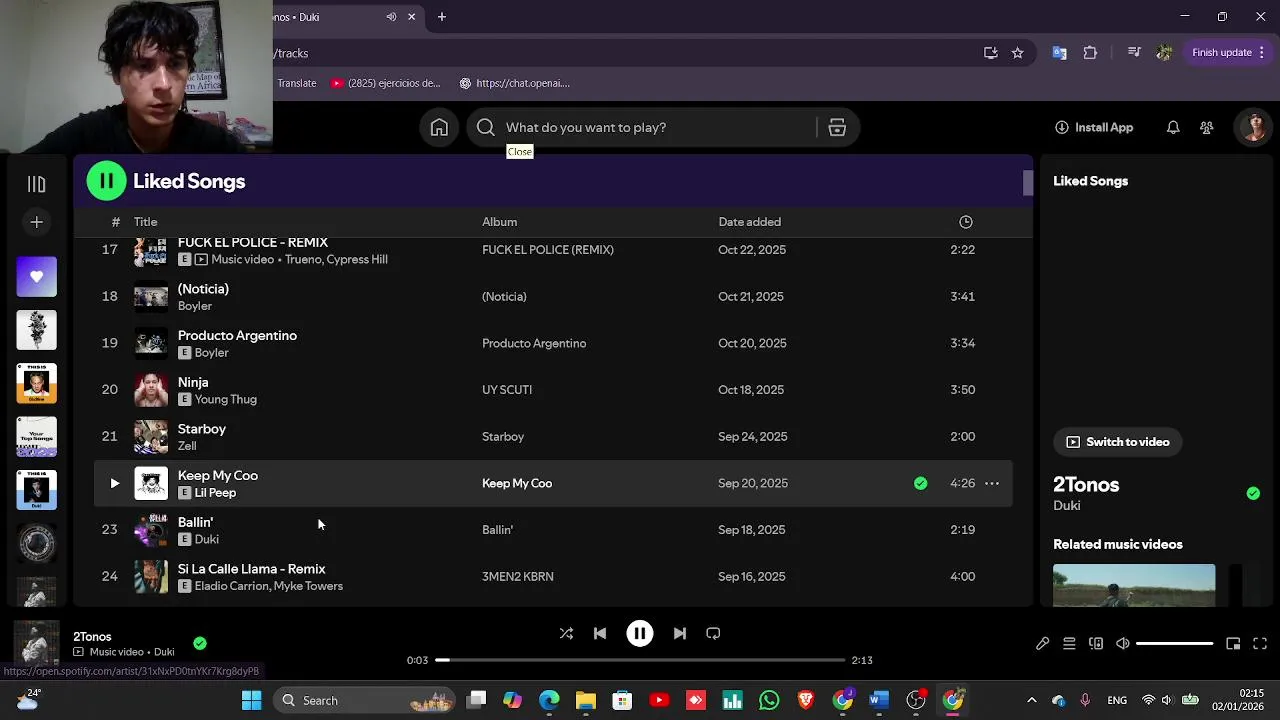Viewport: 1280px width, 720px height.
Task: Toggle shuffle
Action: coord(566,633)
